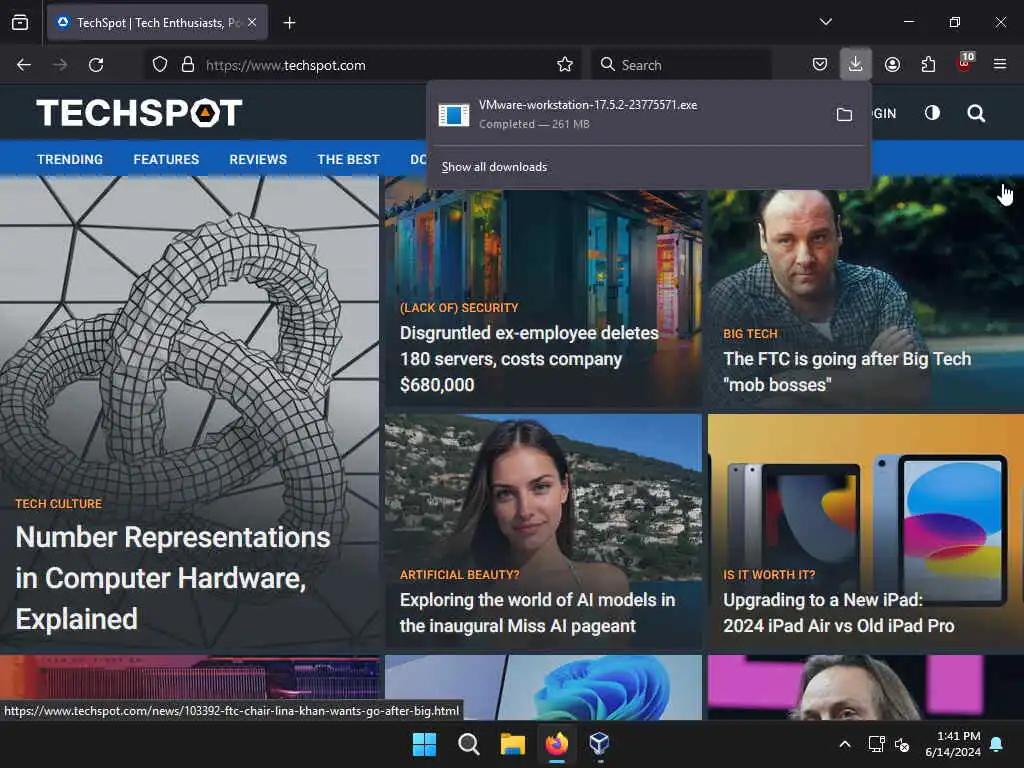1024x768 pixels.
Task: Open muted volume tray icon
Action: tap(902, 744)
